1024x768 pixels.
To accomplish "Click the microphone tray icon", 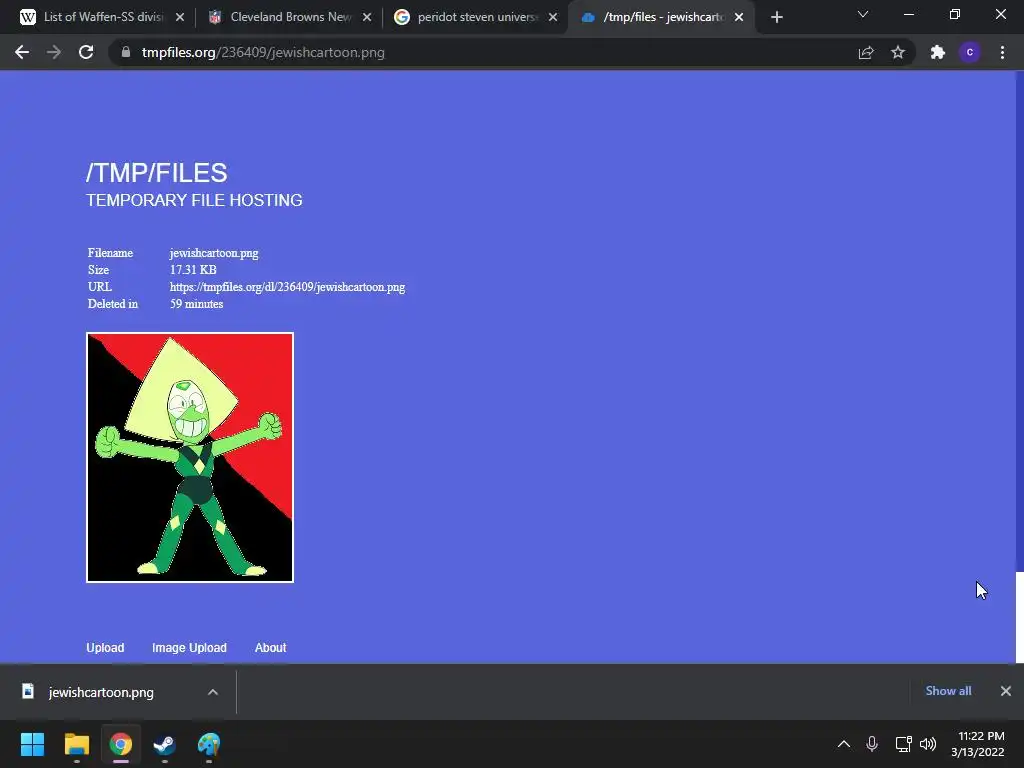I will click(872, 744).
